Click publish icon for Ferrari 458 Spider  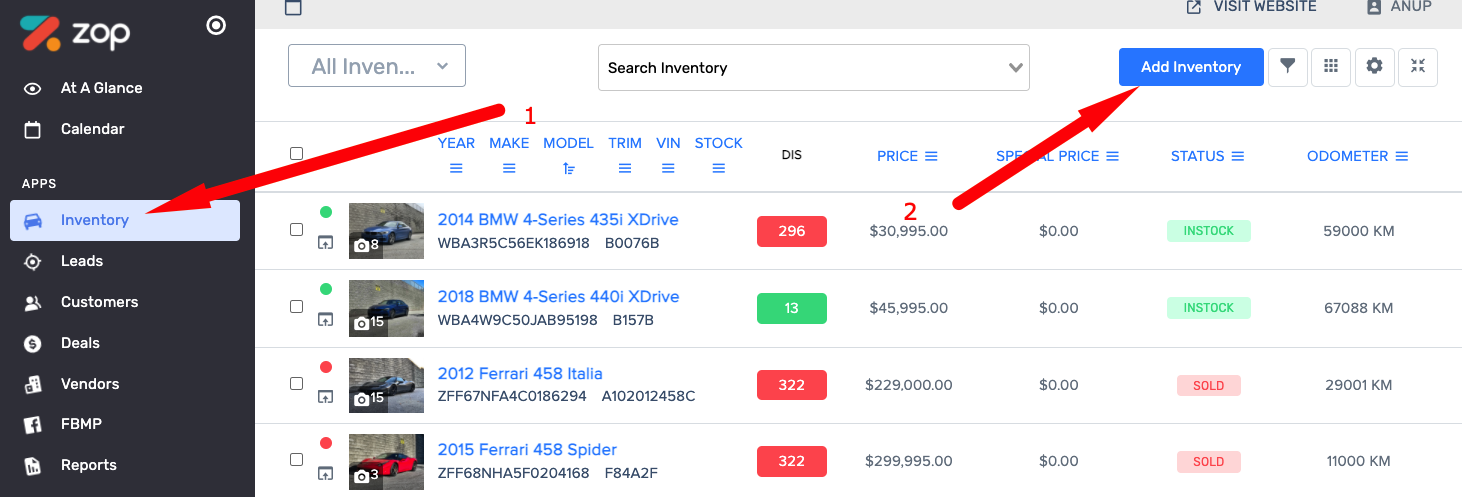tap(325, 473)
